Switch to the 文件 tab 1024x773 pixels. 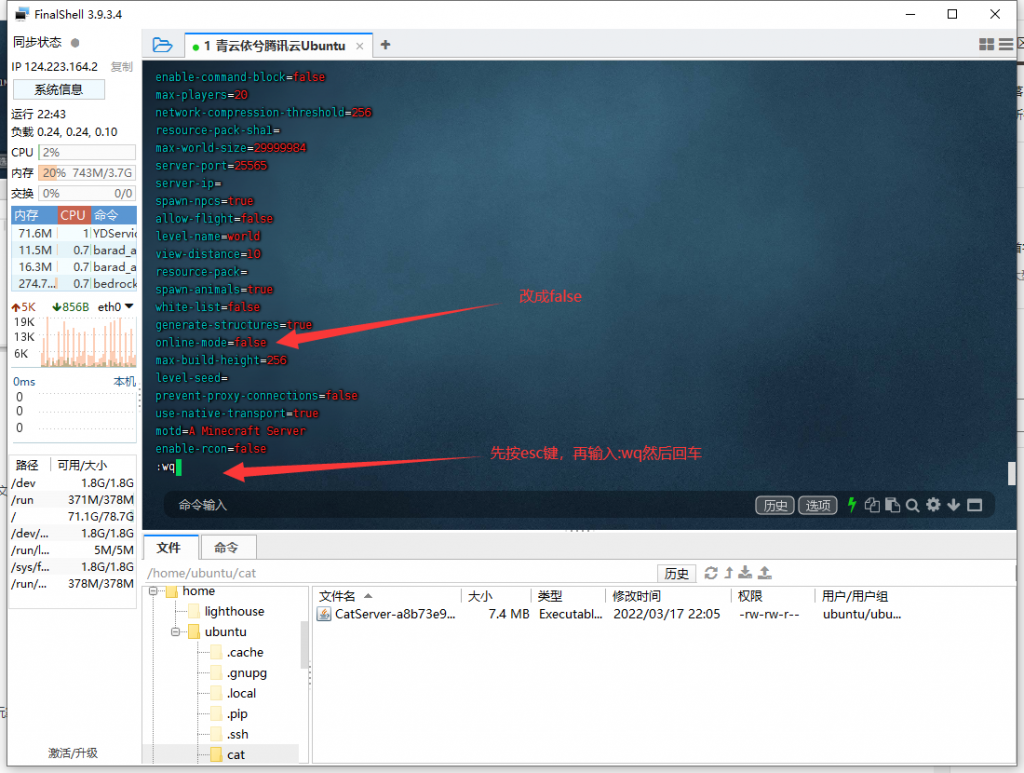point(169,547)
